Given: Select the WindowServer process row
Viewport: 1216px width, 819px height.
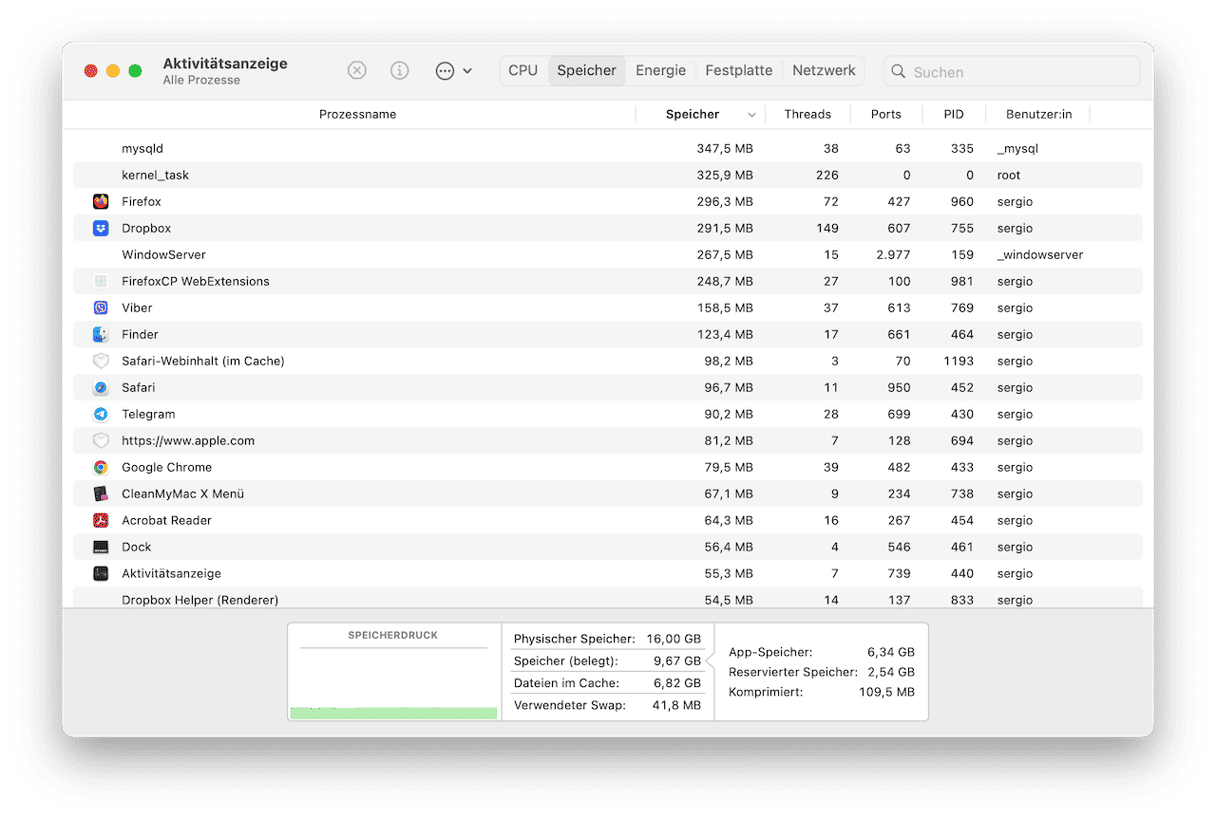Looking at the screenshot, I should tap(608, 255).
